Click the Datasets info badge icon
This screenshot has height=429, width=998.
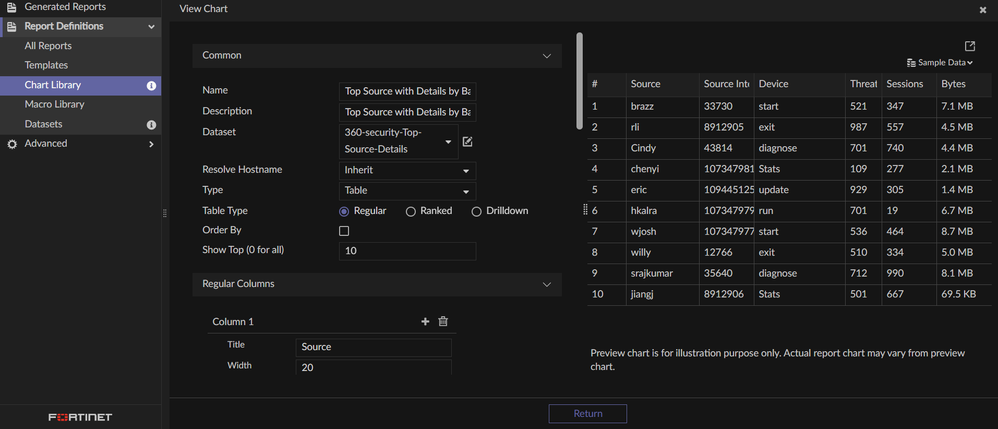pyautogui.click(x=152, y=125)
